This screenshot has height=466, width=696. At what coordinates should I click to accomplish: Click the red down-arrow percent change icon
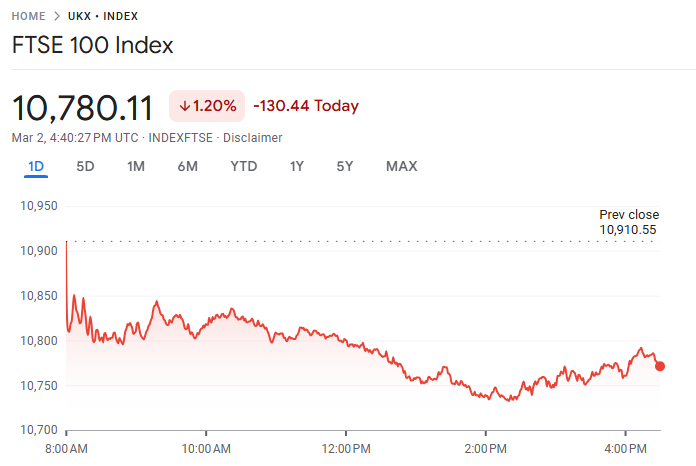185,106
